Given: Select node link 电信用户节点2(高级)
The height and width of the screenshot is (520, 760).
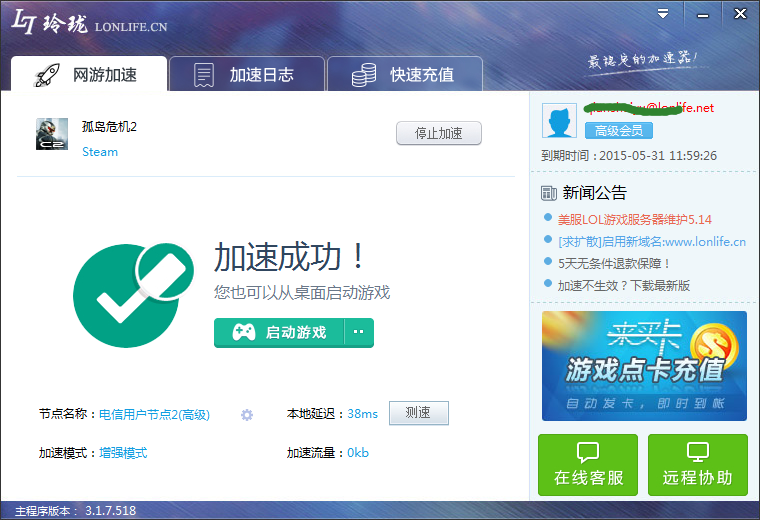Looking at the screenshot, I should 154,414.
